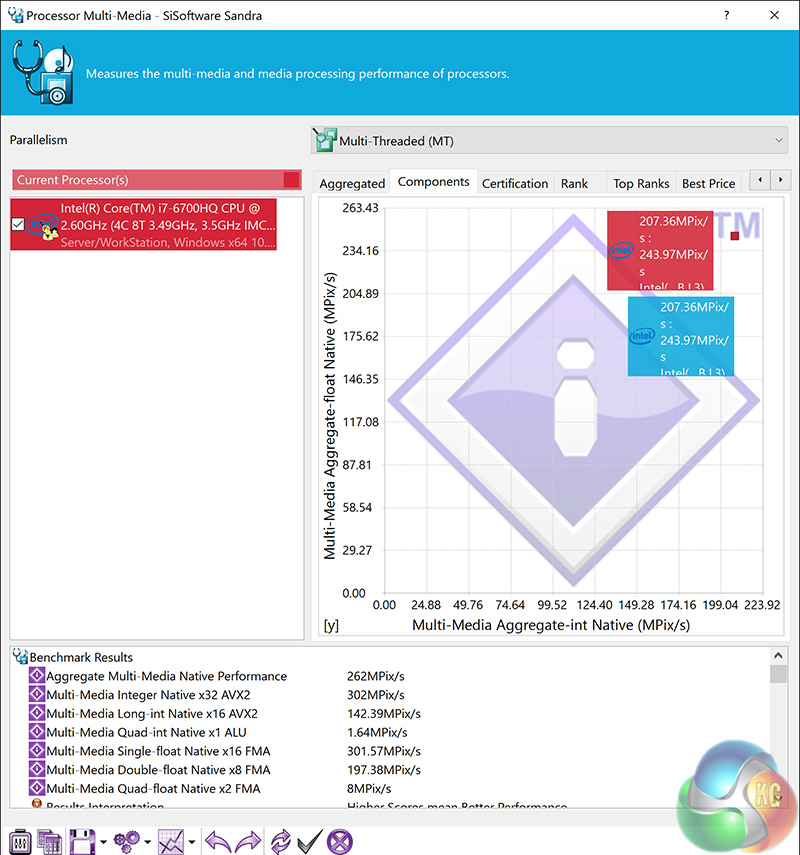
Task: Select the Intel Core i7-6700HQ processor entry
Action: (x=143, y=225)
